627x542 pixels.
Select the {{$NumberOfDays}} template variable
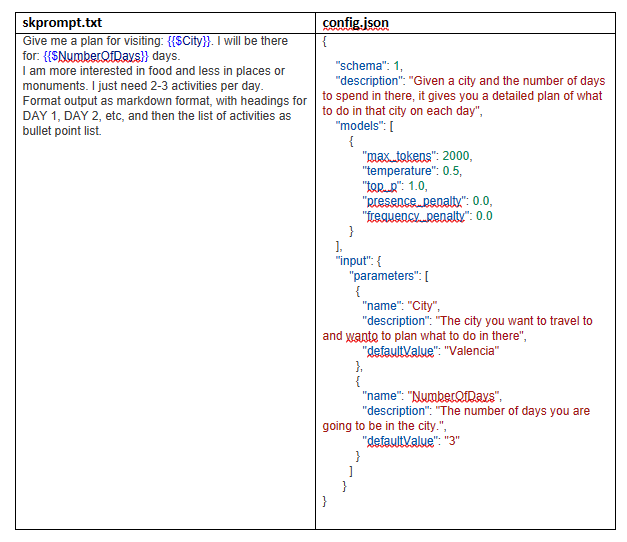pyautogui.click(x=96, y=56)
